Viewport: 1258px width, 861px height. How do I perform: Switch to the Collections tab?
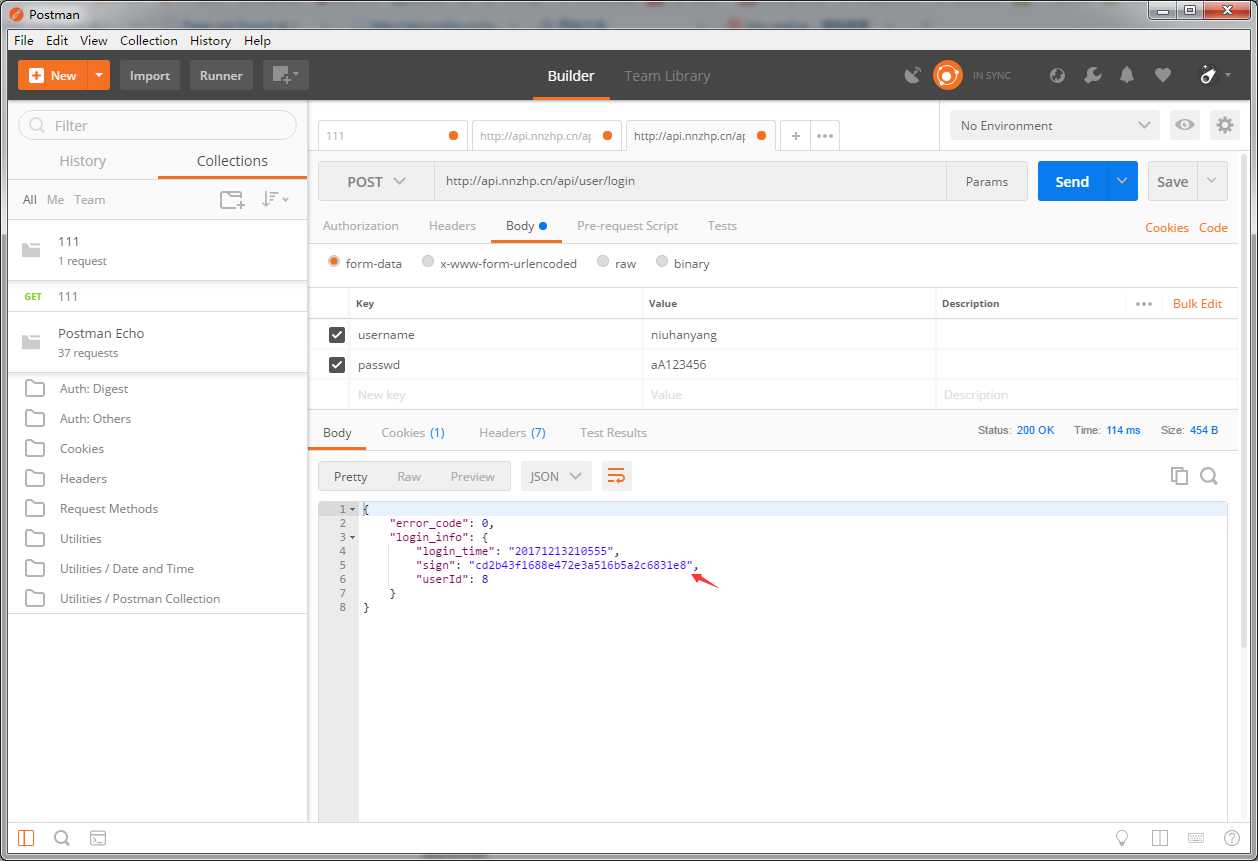click(232, 161)
